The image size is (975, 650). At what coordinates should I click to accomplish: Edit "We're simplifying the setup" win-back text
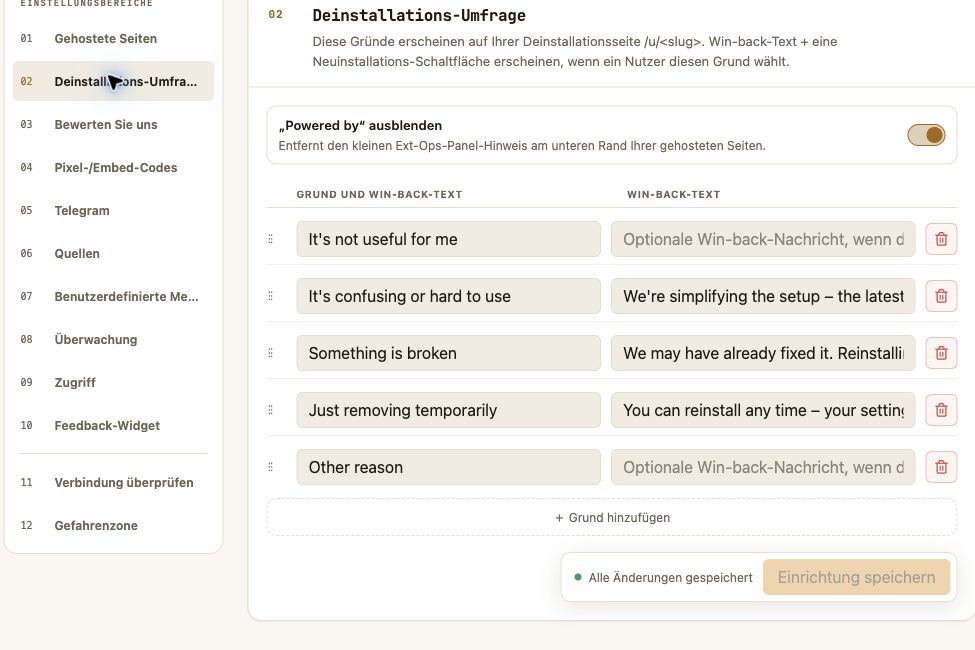pos(763,296)
